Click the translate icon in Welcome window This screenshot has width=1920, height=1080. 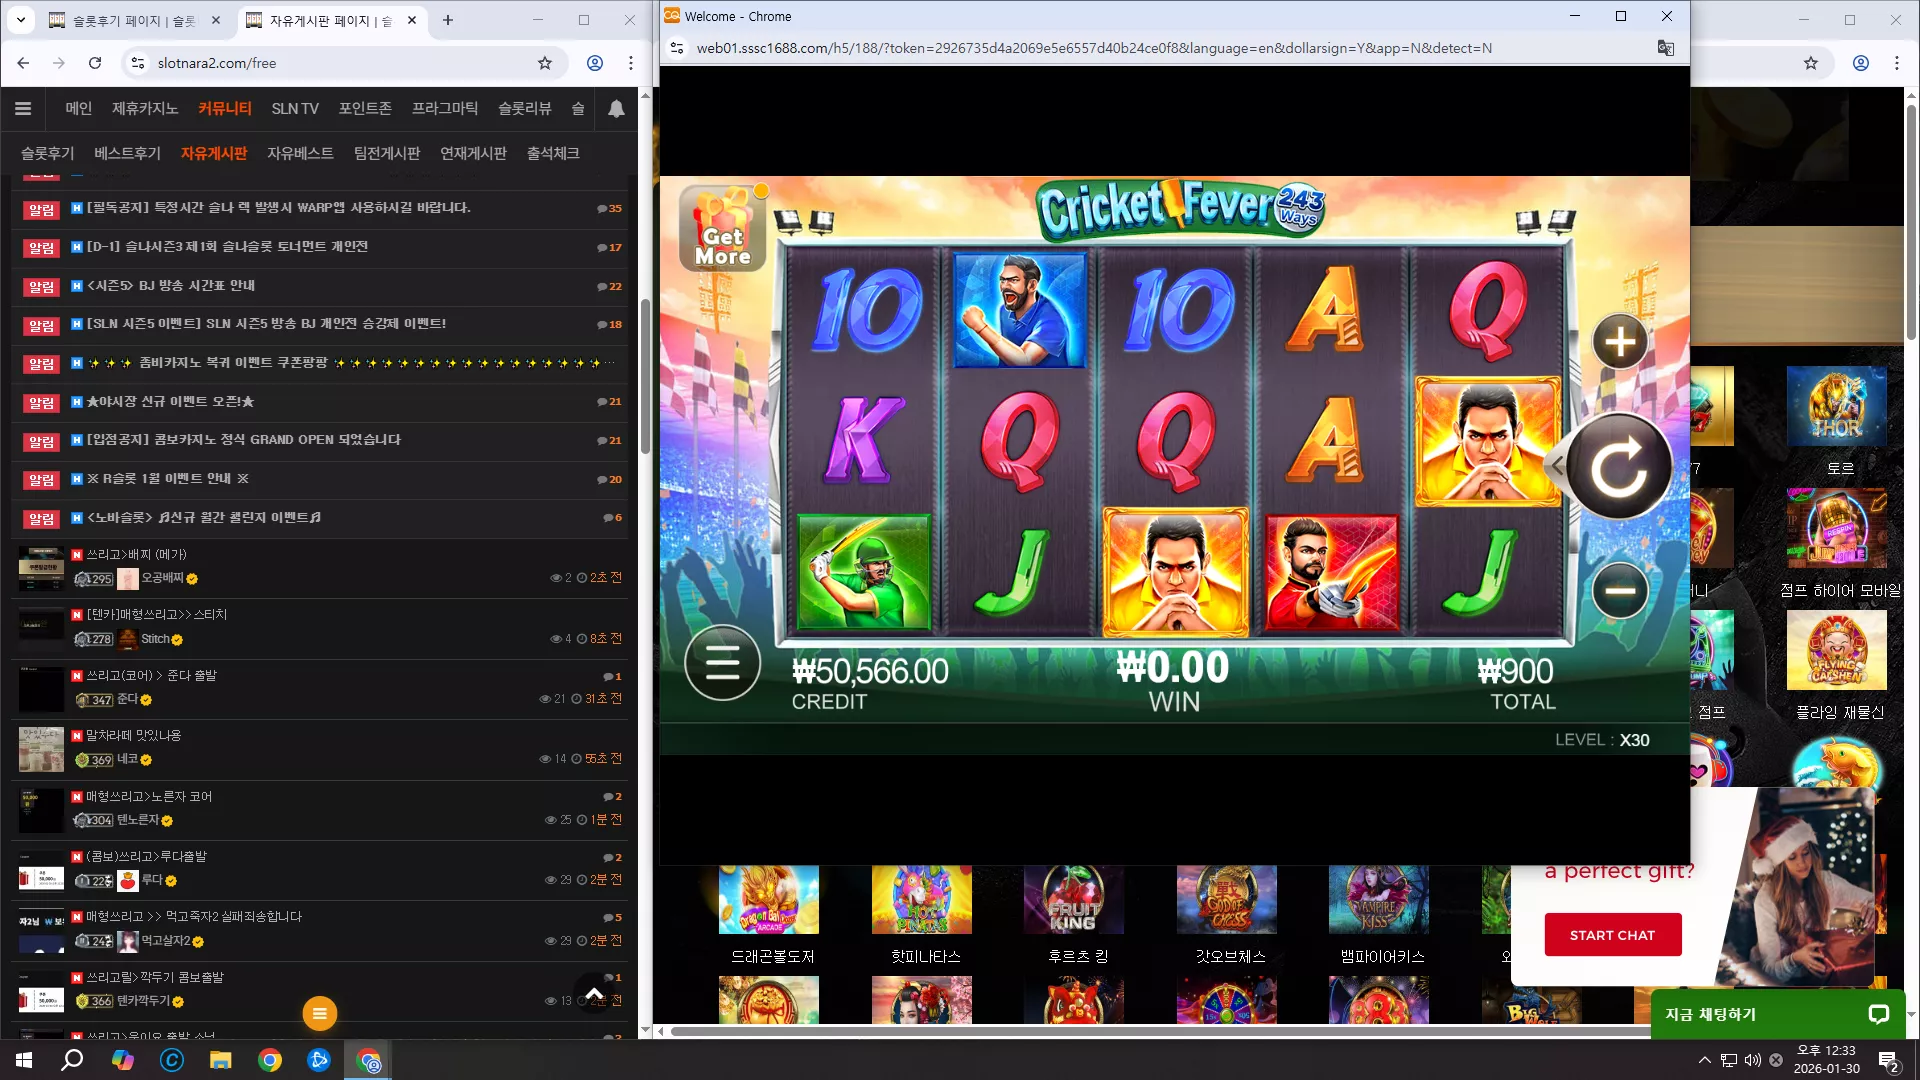(1665, 48)
